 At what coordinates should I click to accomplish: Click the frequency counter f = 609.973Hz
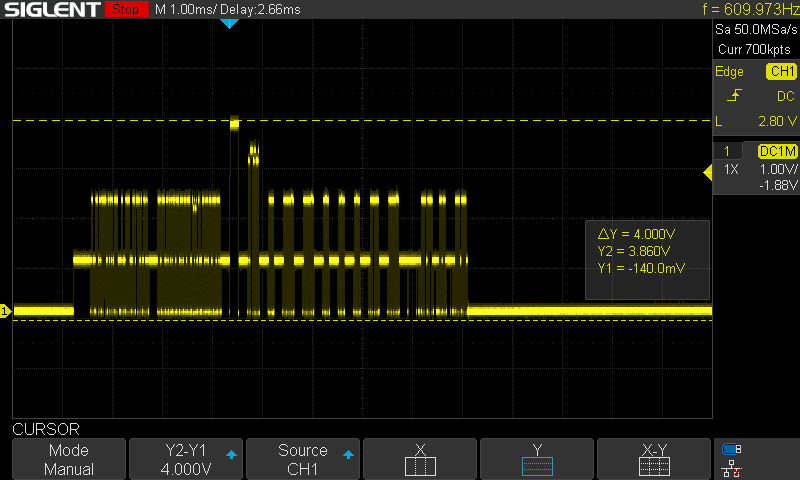click(x=751, y=9)
